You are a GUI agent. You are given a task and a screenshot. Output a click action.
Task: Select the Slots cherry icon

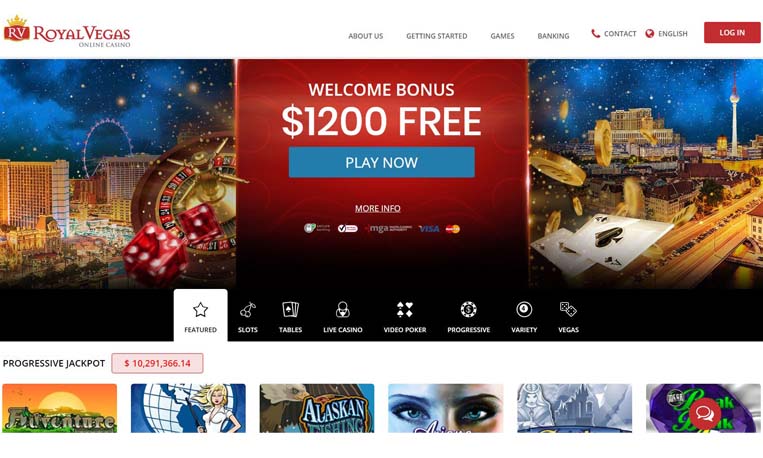[248, 310]
